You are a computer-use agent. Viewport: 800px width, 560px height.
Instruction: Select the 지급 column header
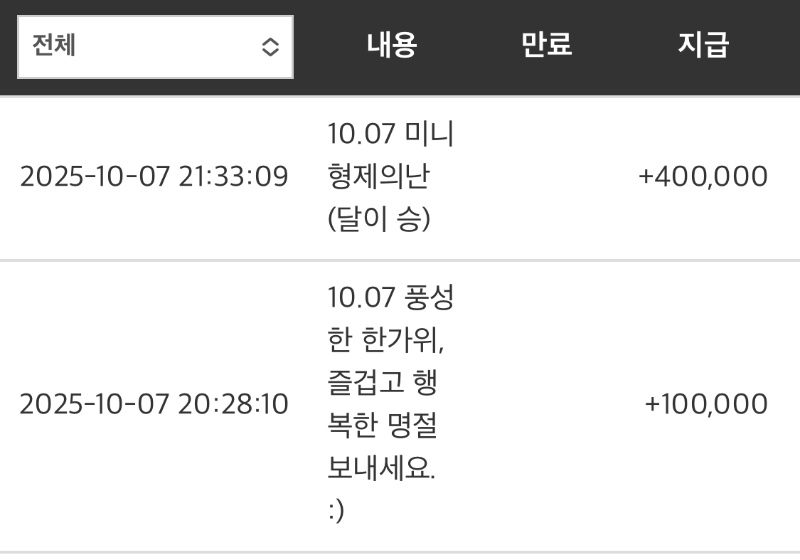pos(703,45)
